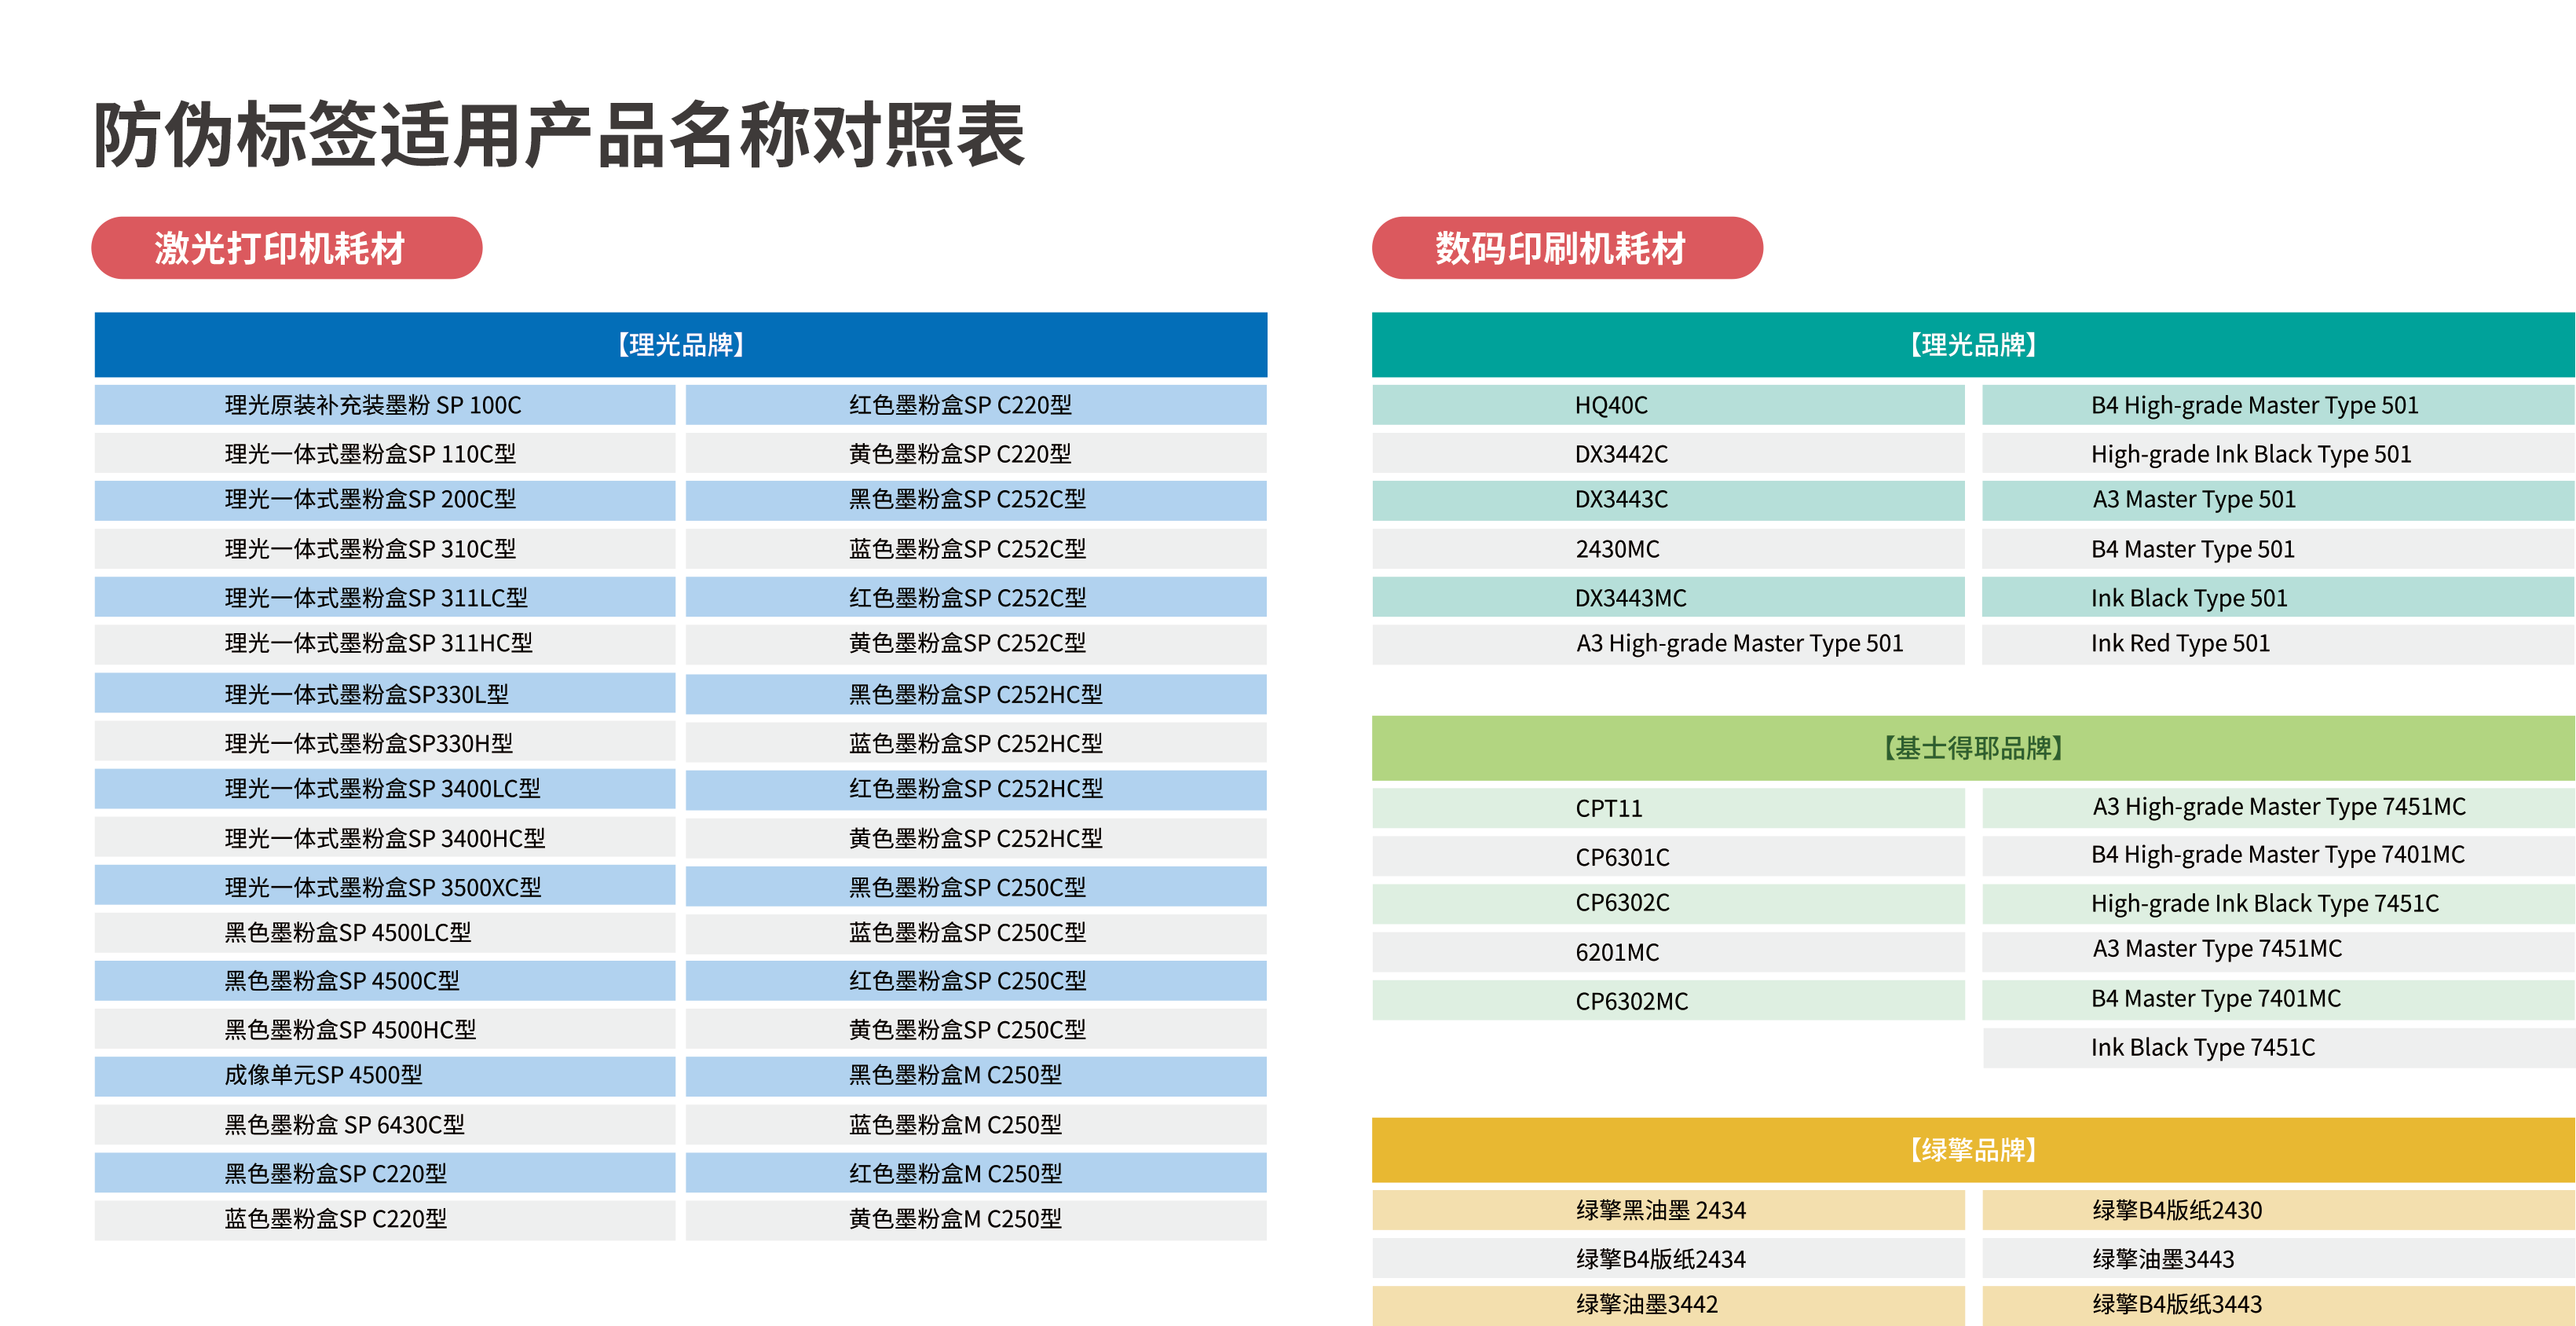The image size is (2576, 1326).
Task: Click the 数码印刷机耗材 red pill label
Action: [x=1566, y=248]
